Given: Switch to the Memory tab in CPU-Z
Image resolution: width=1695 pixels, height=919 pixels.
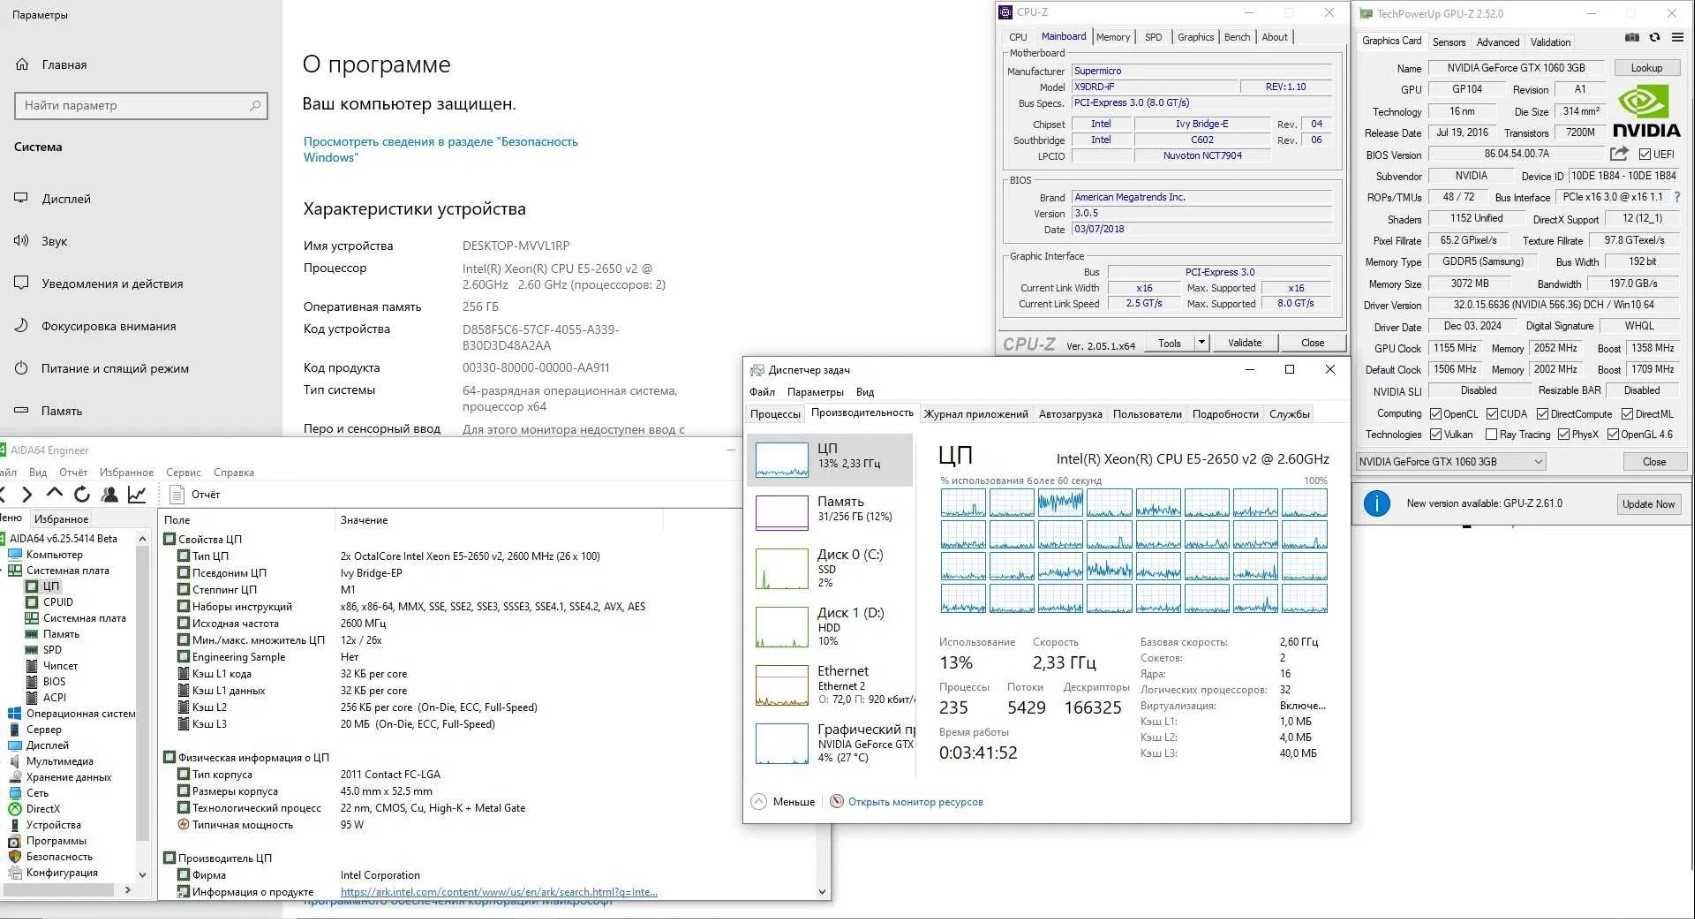Looking at the screenshot, I should [x=1113, y=37].
